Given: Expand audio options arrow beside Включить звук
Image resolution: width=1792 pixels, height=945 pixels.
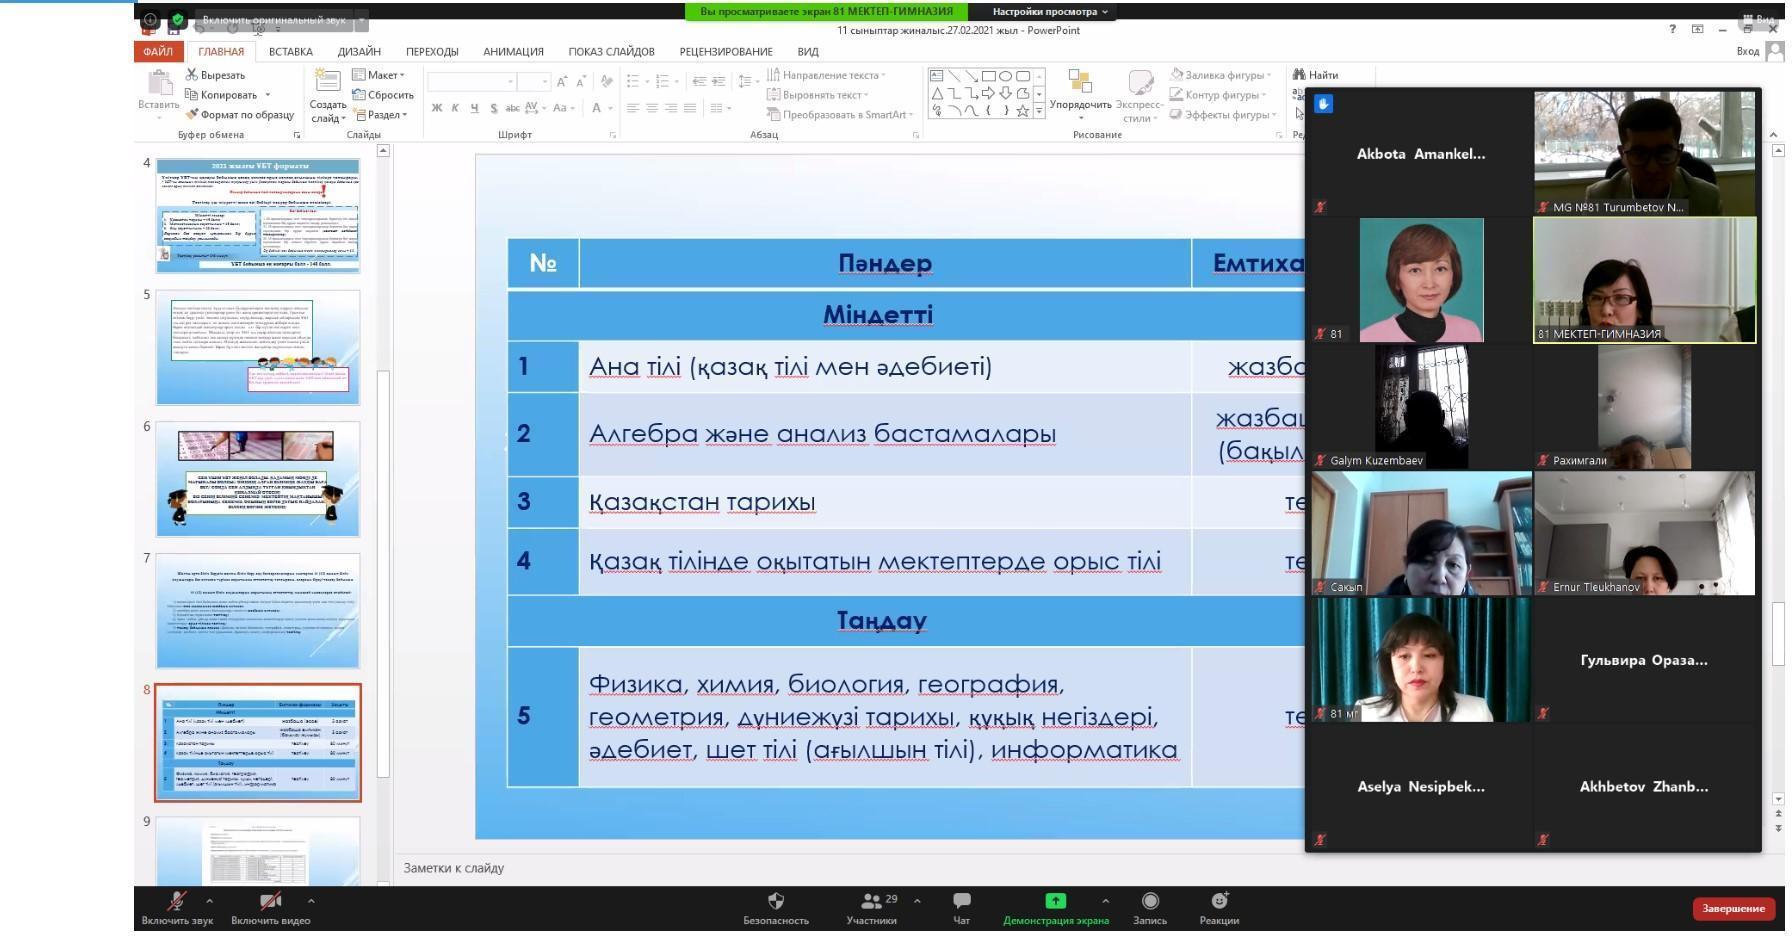Looking at the screenshot, I should click(x=209, y=901).
